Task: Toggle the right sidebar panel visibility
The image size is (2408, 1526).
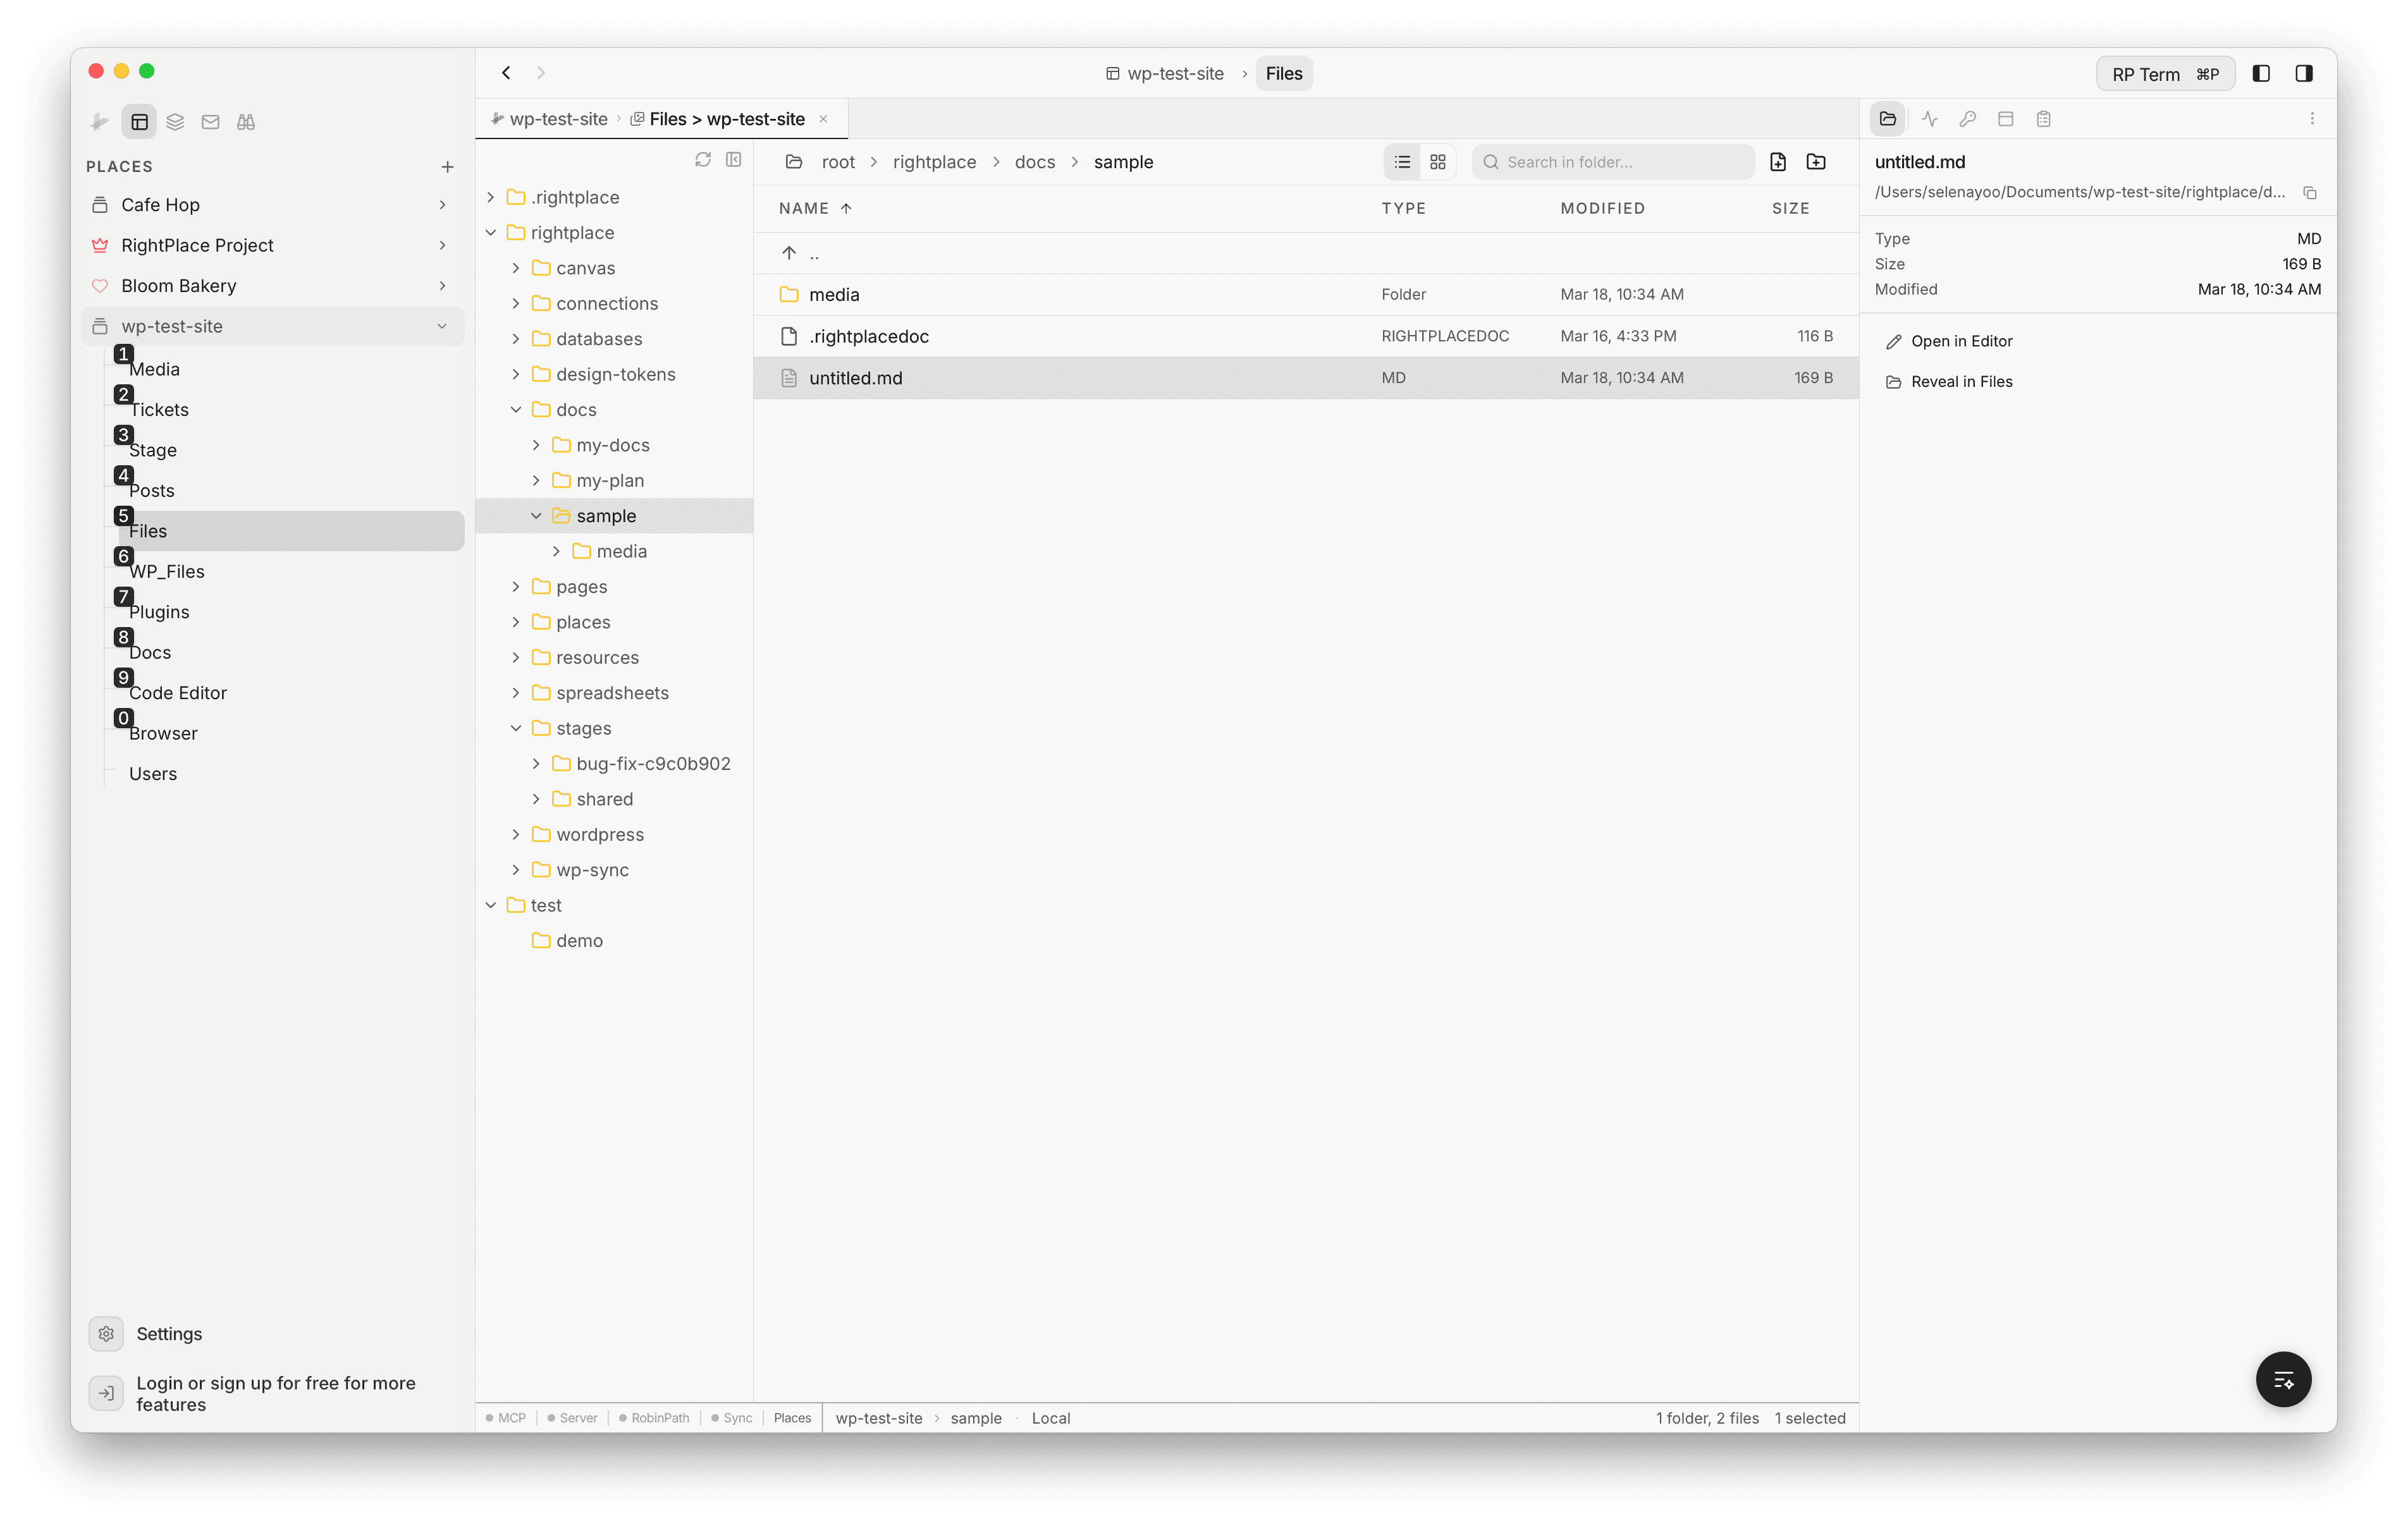Action: tap(2304, 73)
